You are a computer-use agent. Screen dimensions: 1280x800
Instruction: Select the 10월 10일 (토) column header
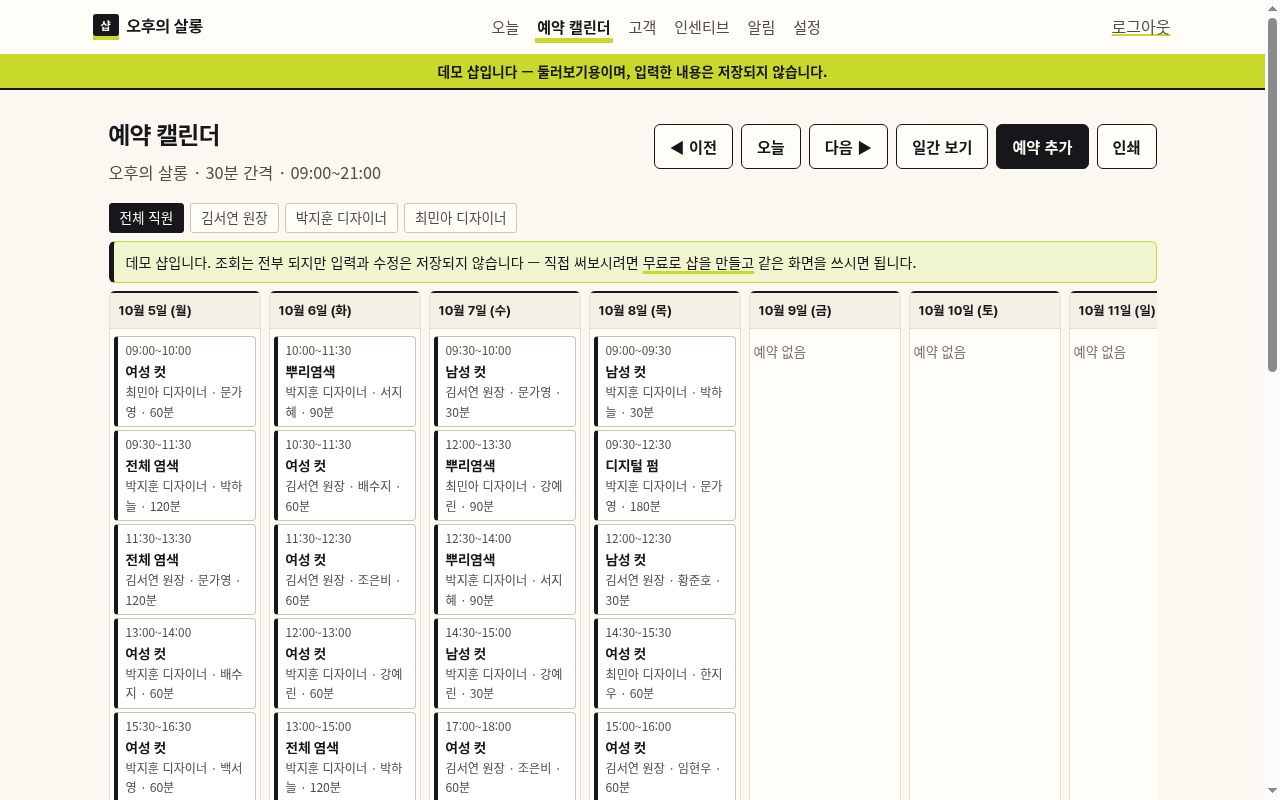pos(985,310)
